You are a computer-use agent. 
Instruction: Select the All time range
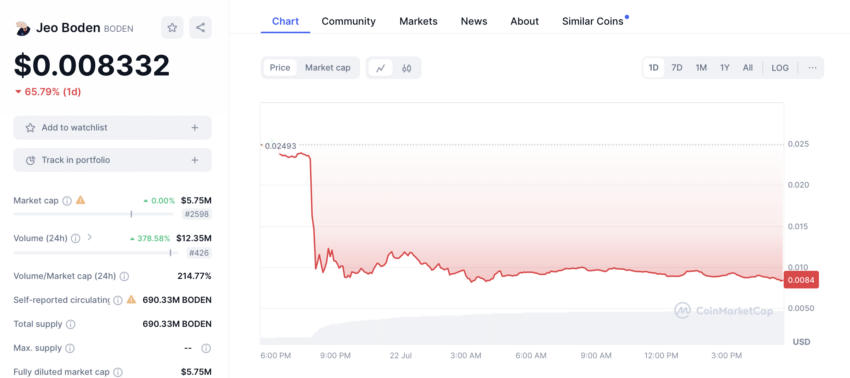click(x=748, y=68)
